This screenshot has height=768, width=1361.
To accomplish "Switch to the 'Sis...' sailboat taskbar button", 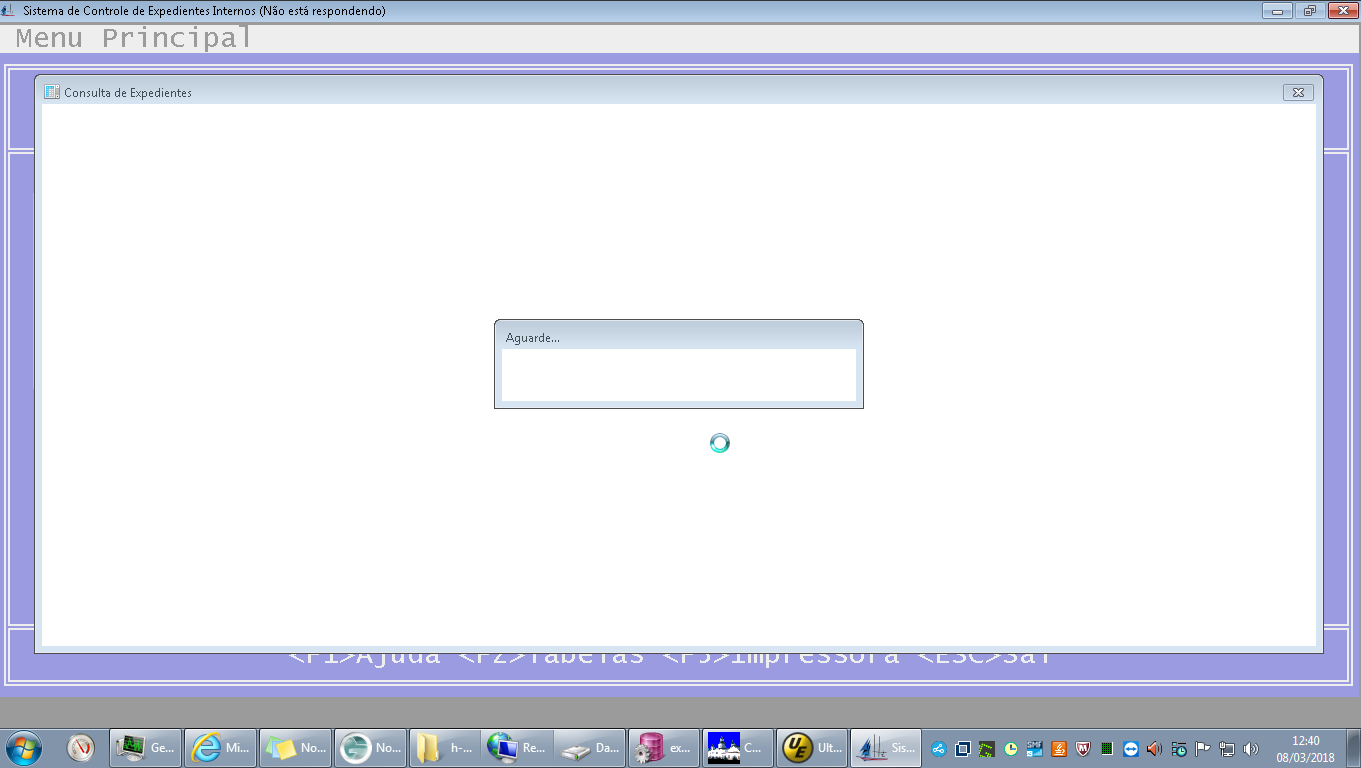I will pyautogui.click(x=886, y=748).
